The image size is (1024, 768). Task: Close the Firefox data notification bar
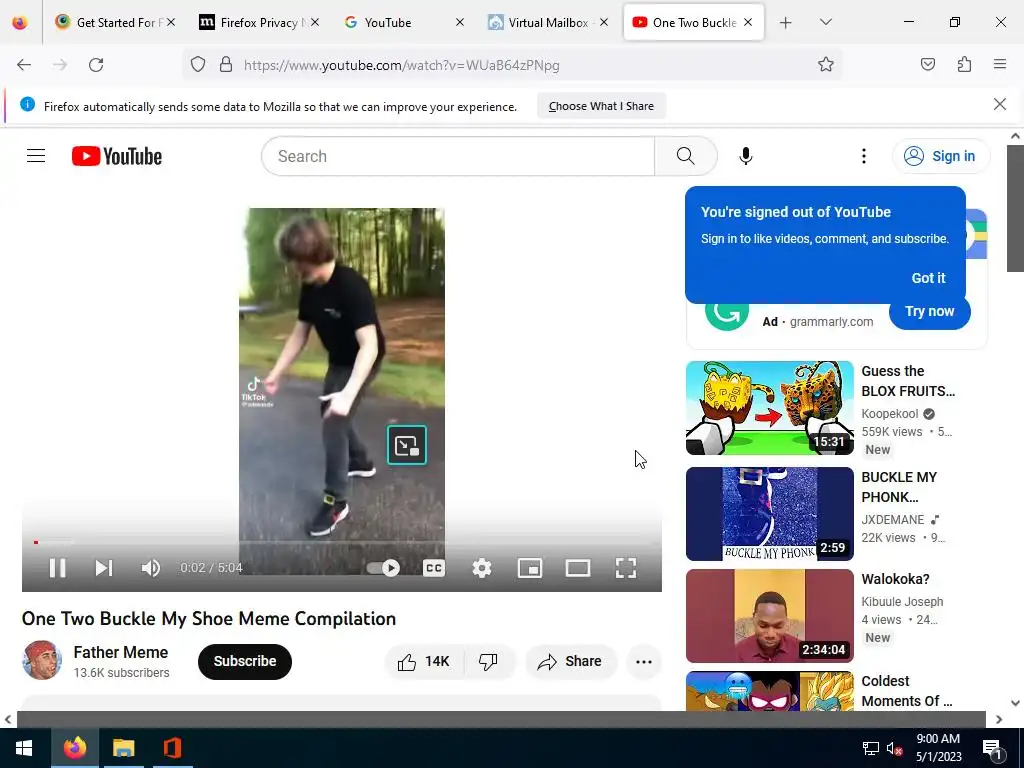click(x=1000, y=104)
